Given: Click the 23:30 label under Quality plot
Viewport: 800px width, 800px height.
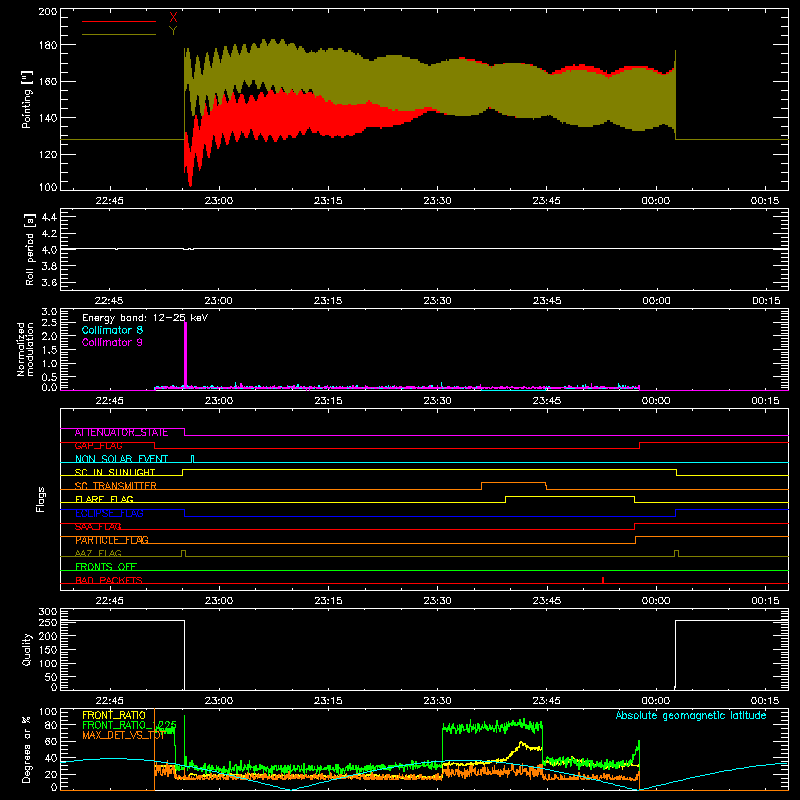Looking at the screenshot, I should click(x=437, y=701).
